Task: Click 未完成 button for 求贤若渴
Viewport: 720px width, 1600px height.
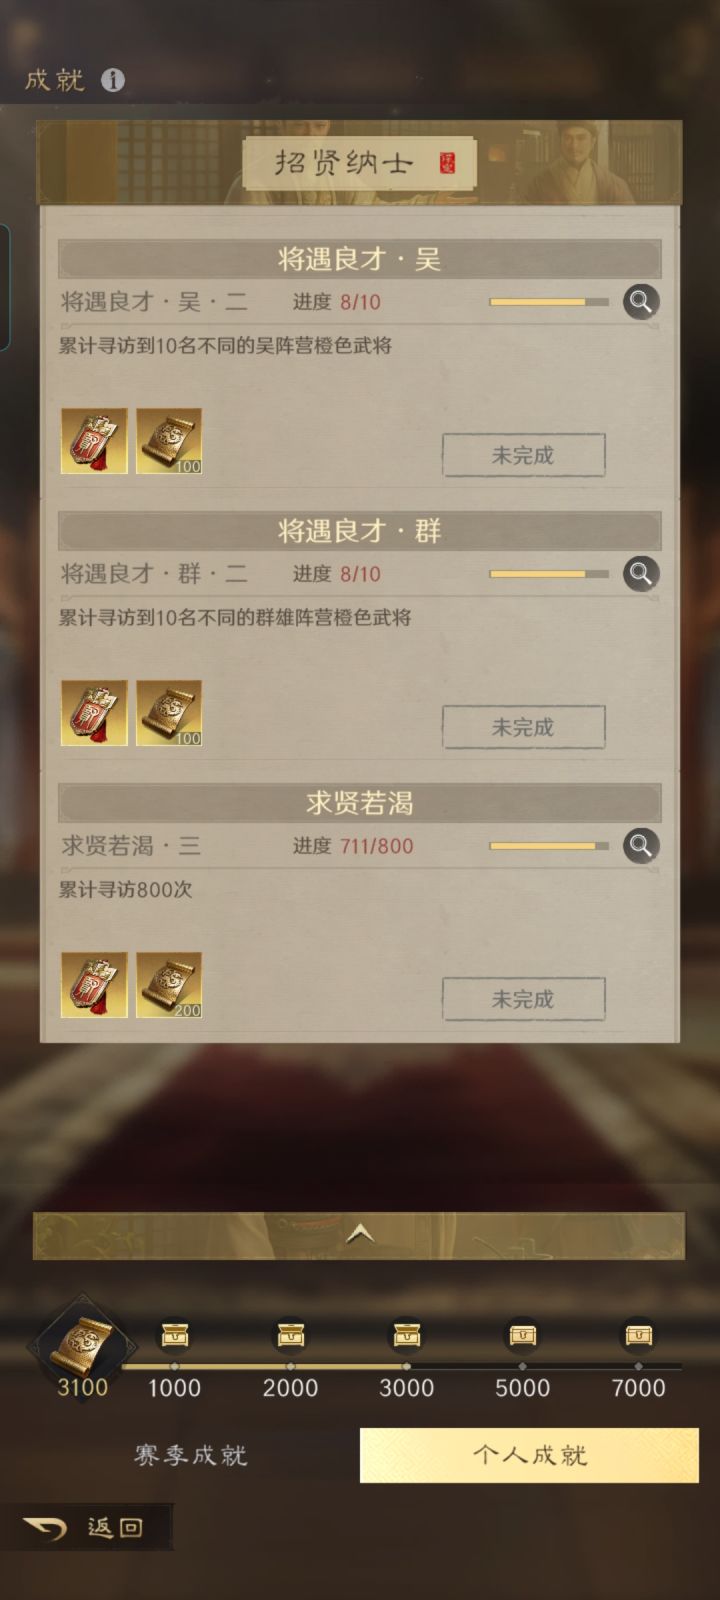Action: pyautogui.click(x=524, y=999)
